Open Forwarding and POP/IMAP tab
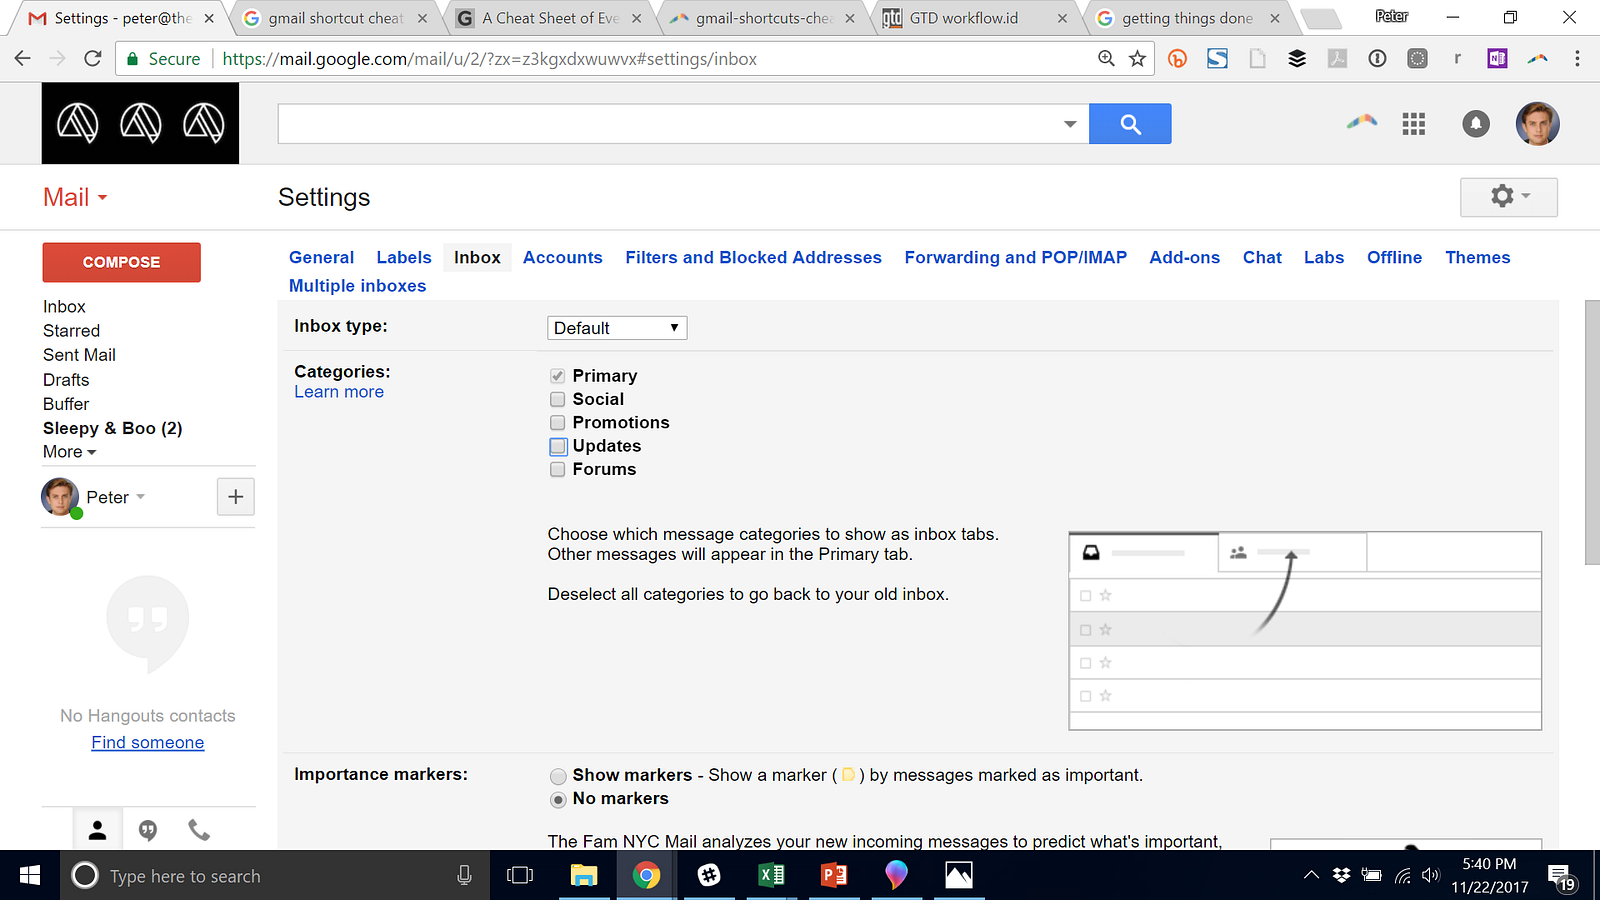Viewport: 1600px width, 900px height. (1016, 258)
